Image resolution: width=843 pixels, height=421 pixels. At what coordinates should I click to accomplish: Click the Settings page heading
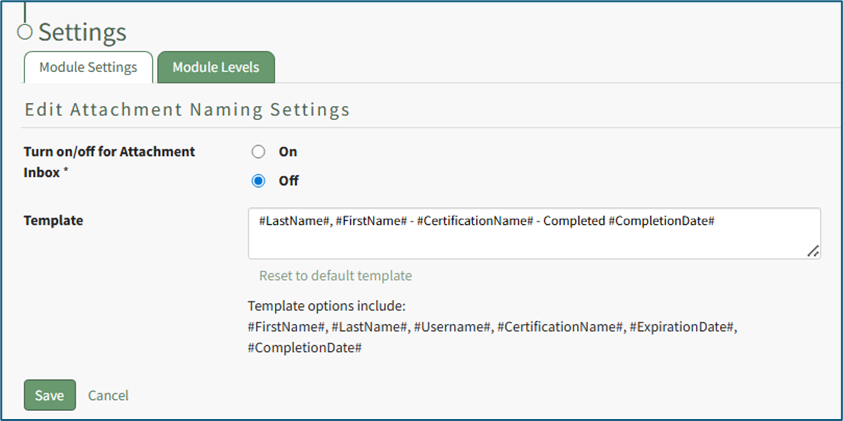coord(82,32)
